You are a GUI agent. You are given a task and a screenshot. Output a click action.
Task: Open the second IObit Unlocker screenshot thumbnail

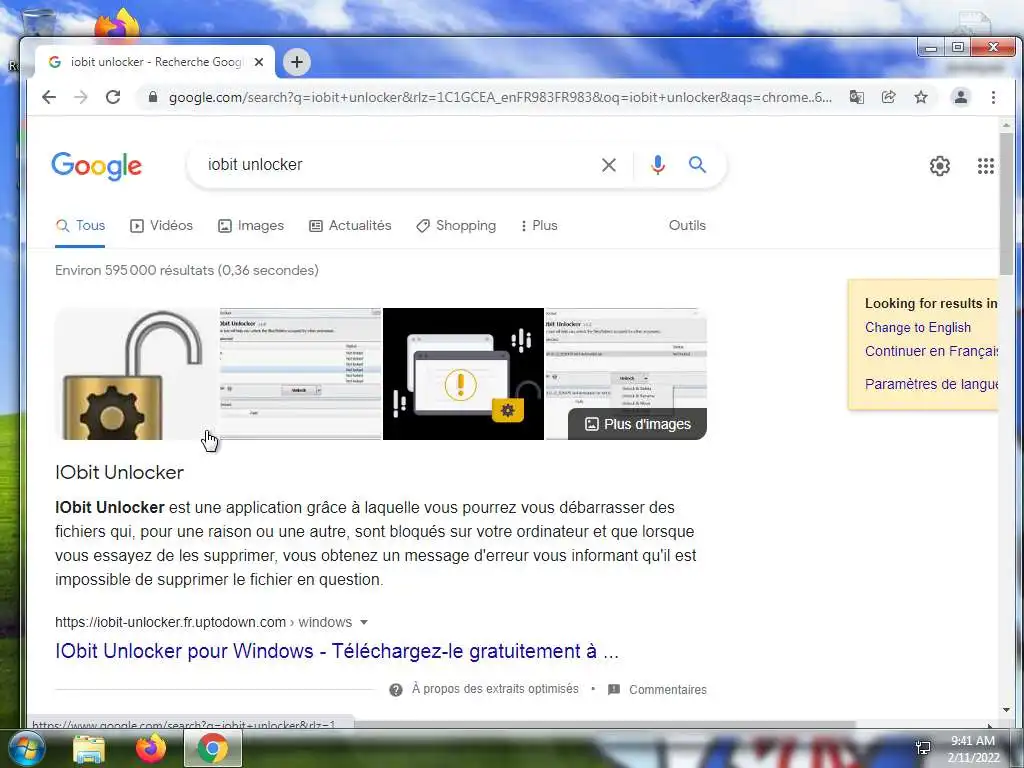point(300,374)
